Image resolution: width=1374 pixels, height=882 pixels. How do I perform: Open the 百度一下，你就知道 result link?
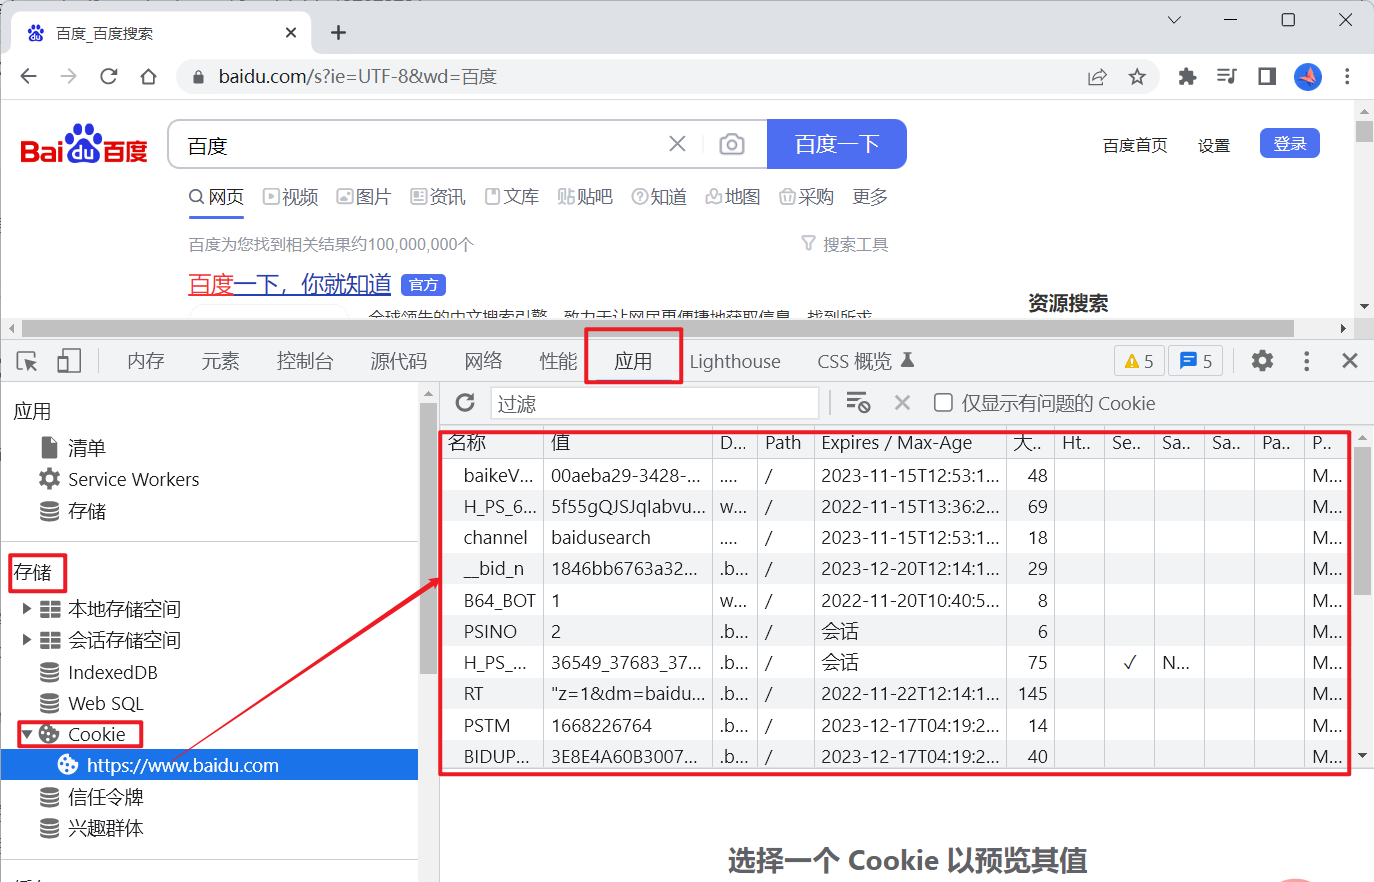click(290, 284)
